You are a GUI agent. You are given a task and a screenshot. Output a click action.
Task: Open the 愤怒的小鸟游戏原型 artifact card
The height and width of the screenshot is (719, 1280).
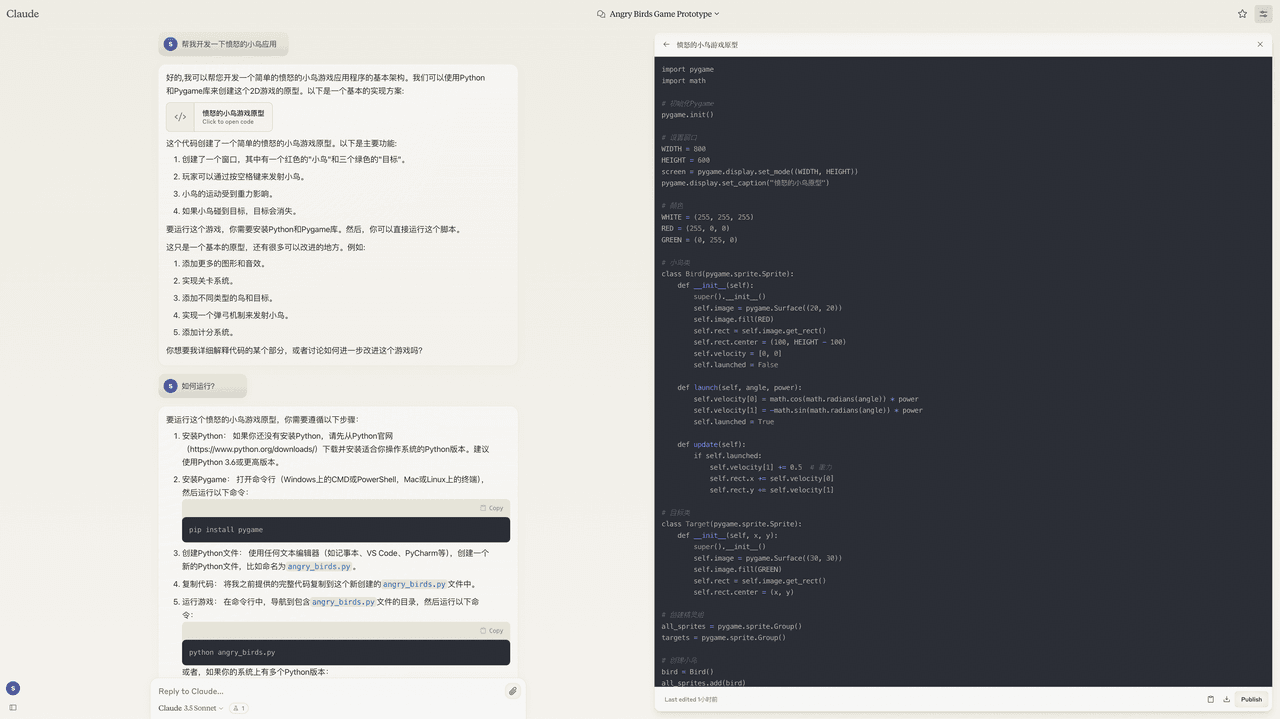[x=219, y=117]
